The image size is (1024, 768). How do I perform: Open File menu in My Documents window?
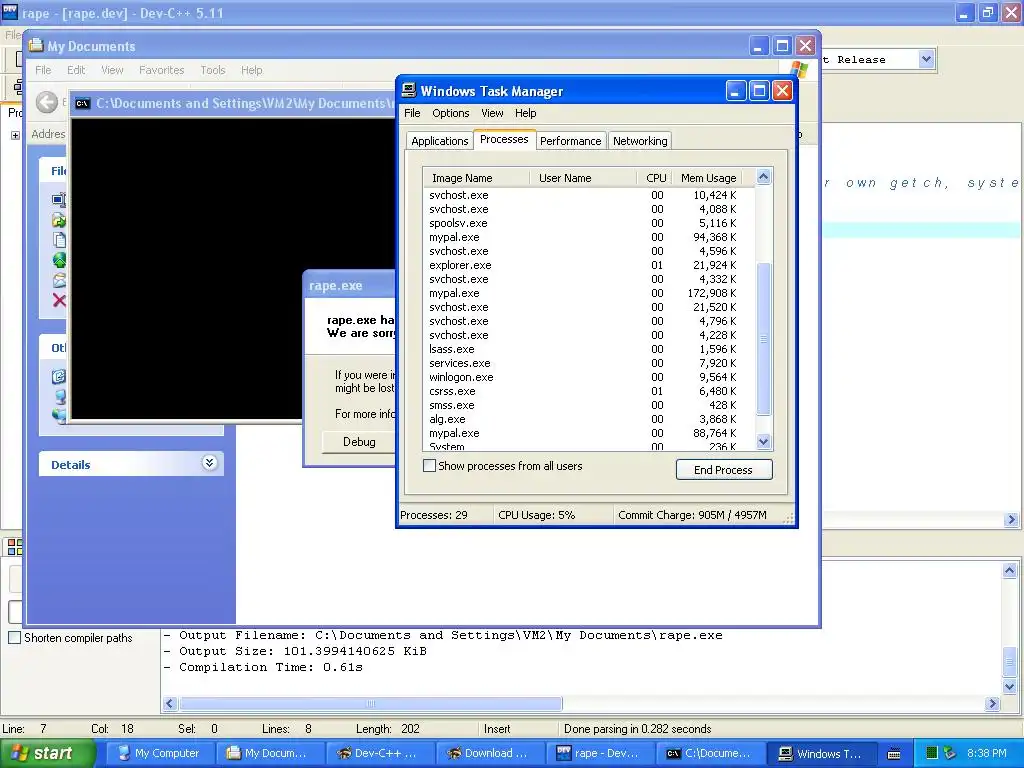tap(43, 70)
